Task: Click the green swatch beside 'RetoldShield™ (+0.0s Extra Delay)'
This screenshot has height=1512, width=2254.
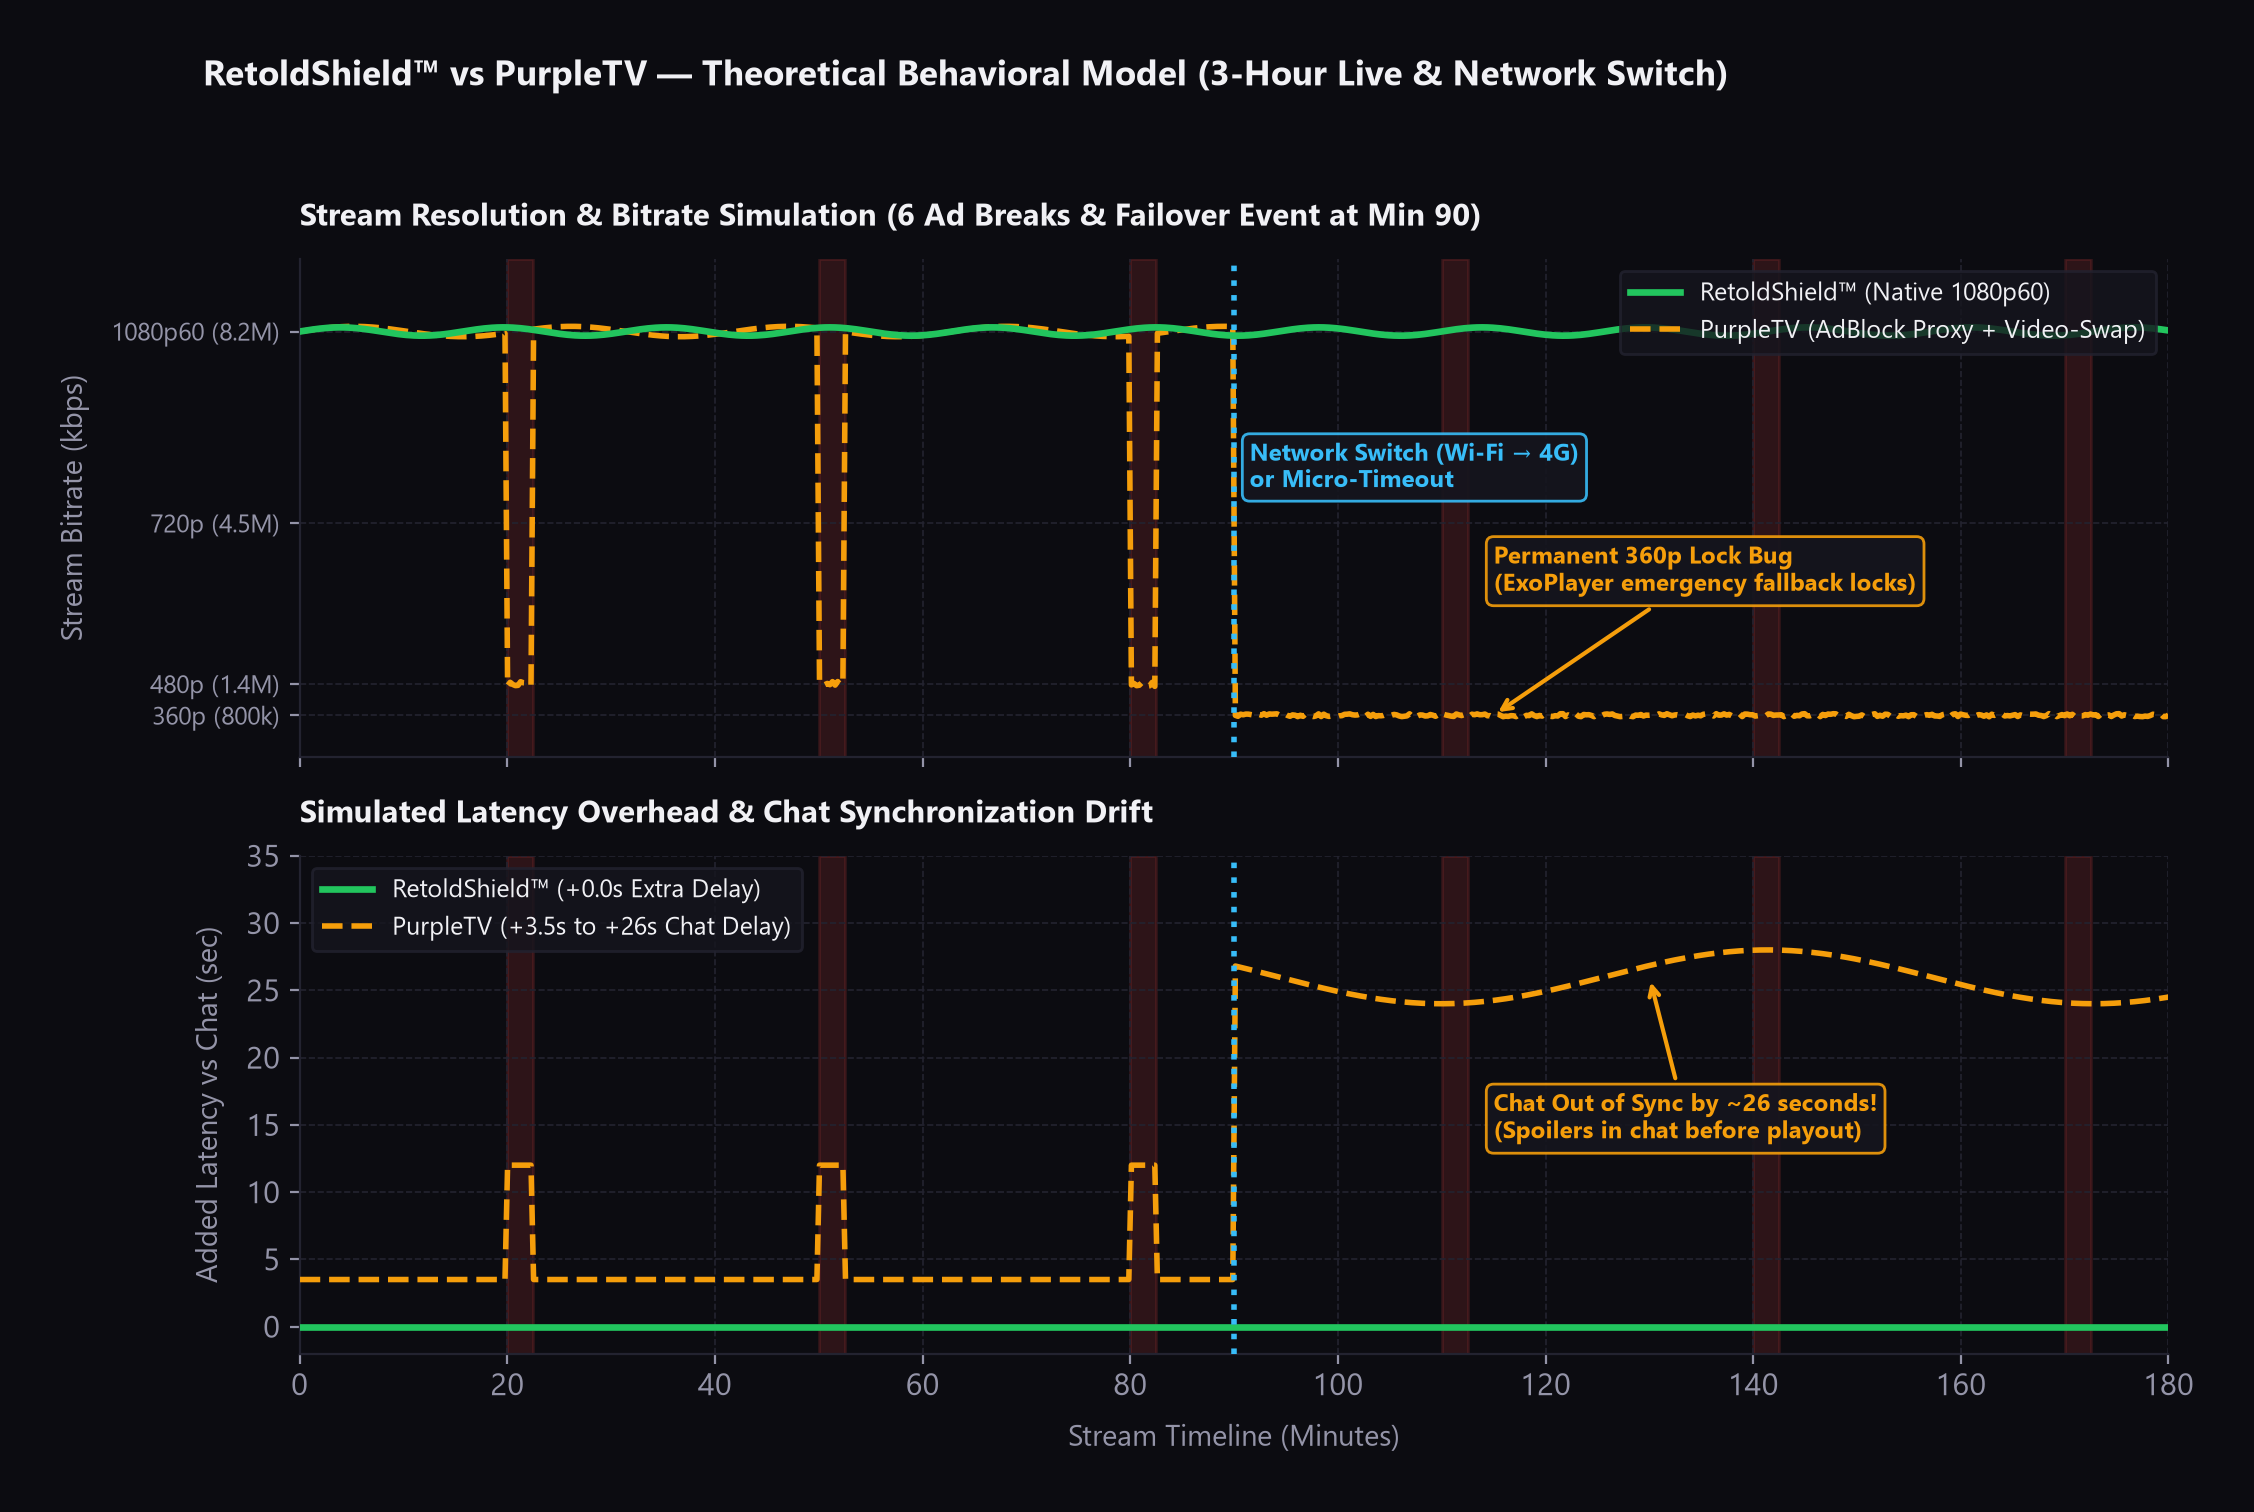Action: 347,889
